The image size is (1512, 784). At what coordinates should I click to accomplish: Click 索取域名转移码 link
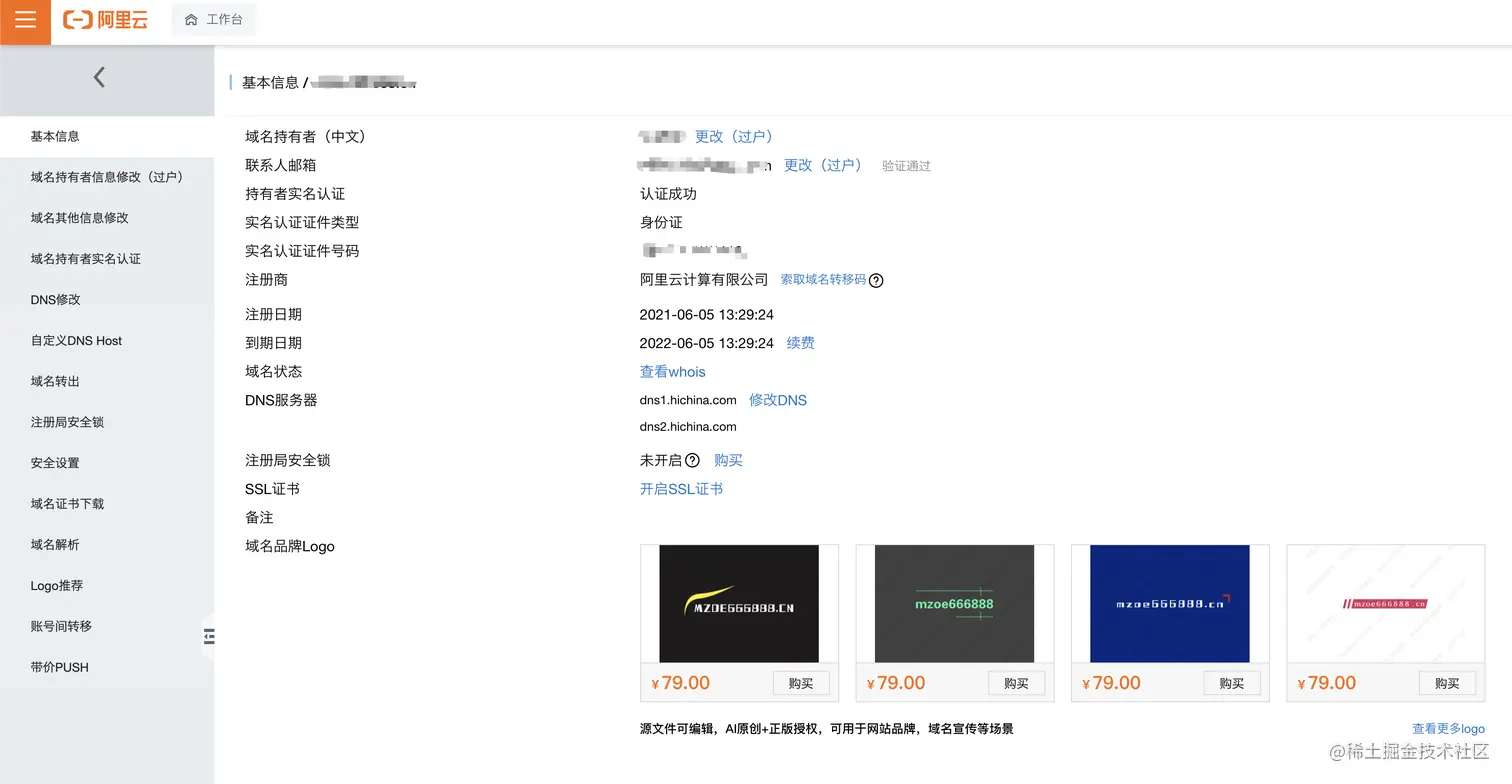[823, 280]
